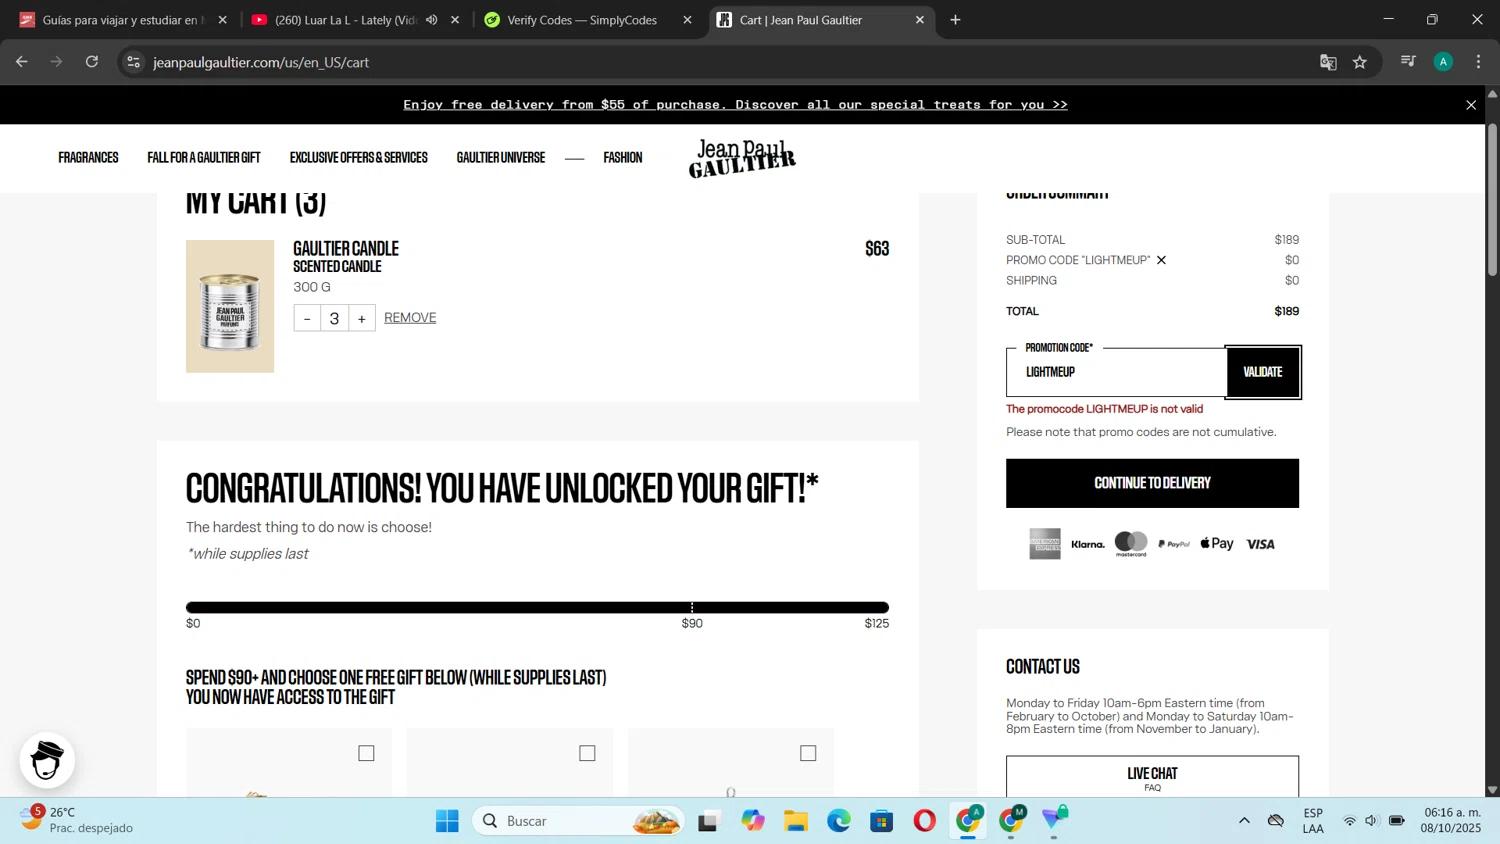The height and width of the screenshot is (844, 1500).
Task: Open the Chrome profile avatar
Action: pyautogui.click(x=1443, y=62)
